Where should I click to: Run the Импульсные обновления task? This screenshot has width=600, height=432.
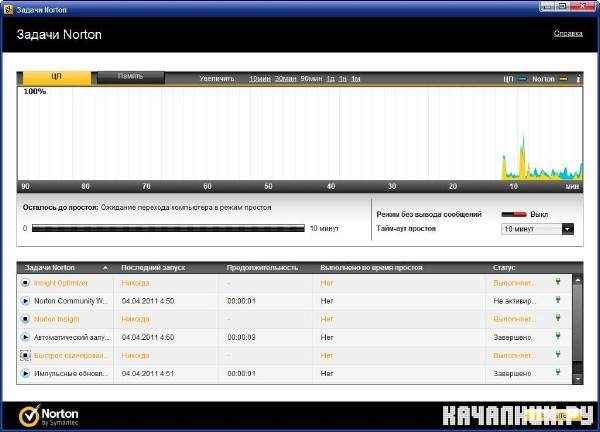25,373
